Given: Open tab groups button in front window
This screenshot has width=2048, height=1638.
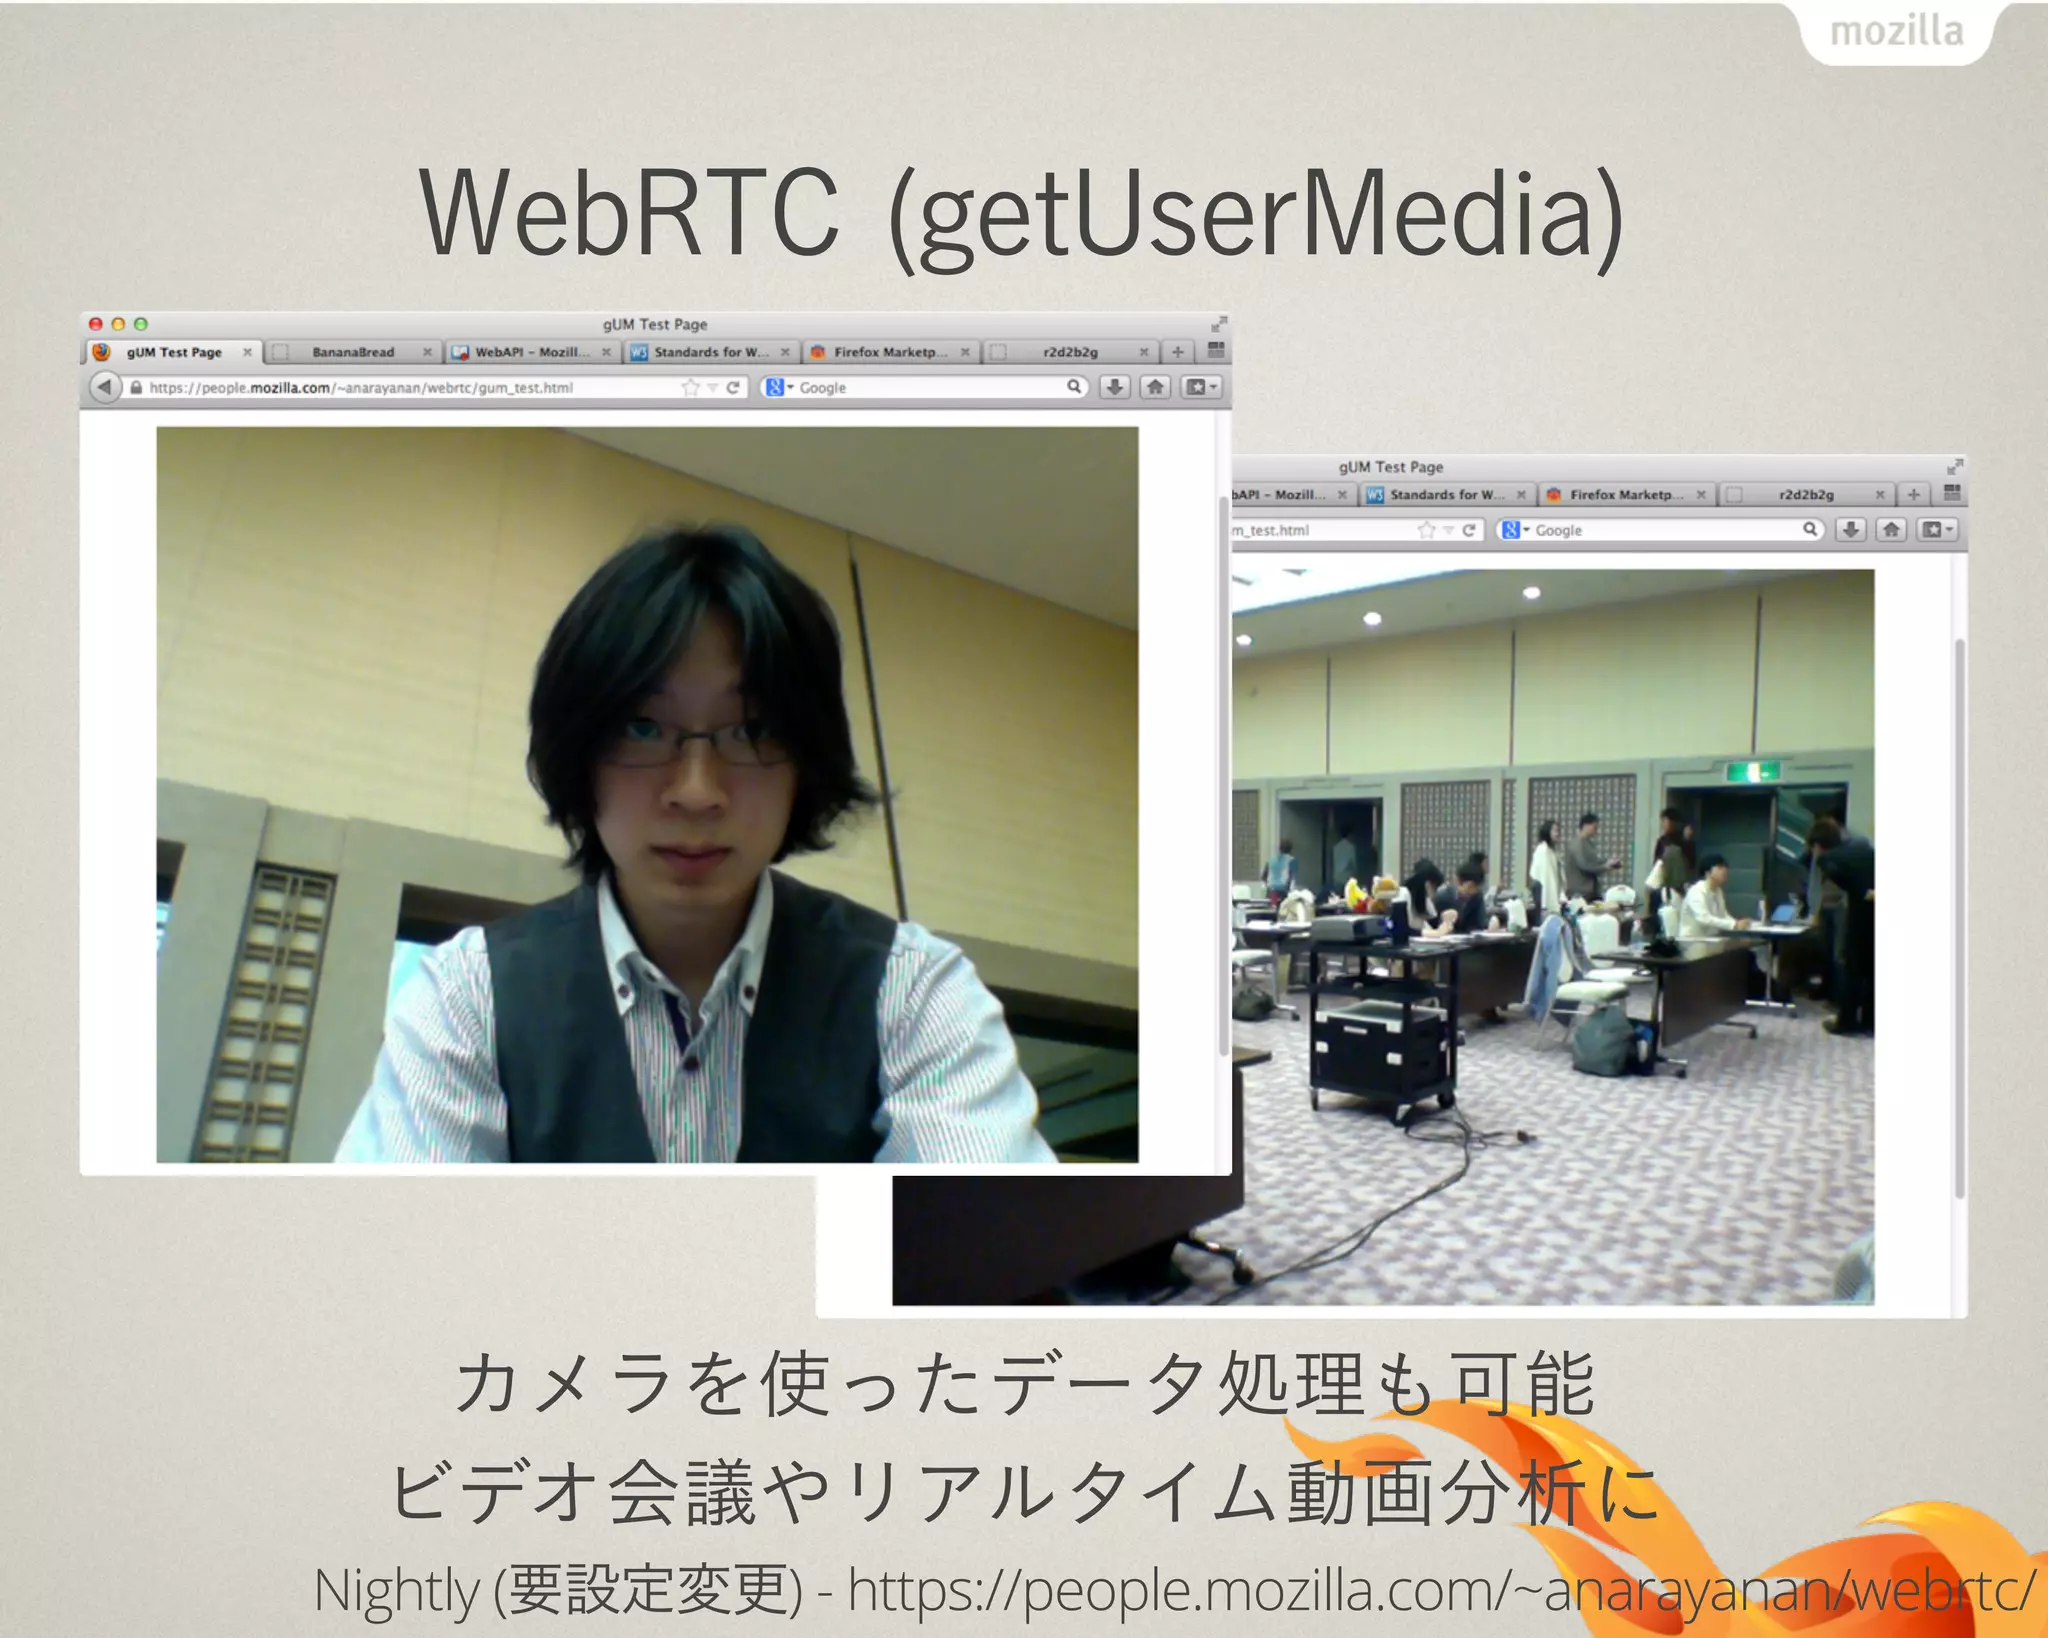Looking at the screenshot, I should coord(1216,350).
